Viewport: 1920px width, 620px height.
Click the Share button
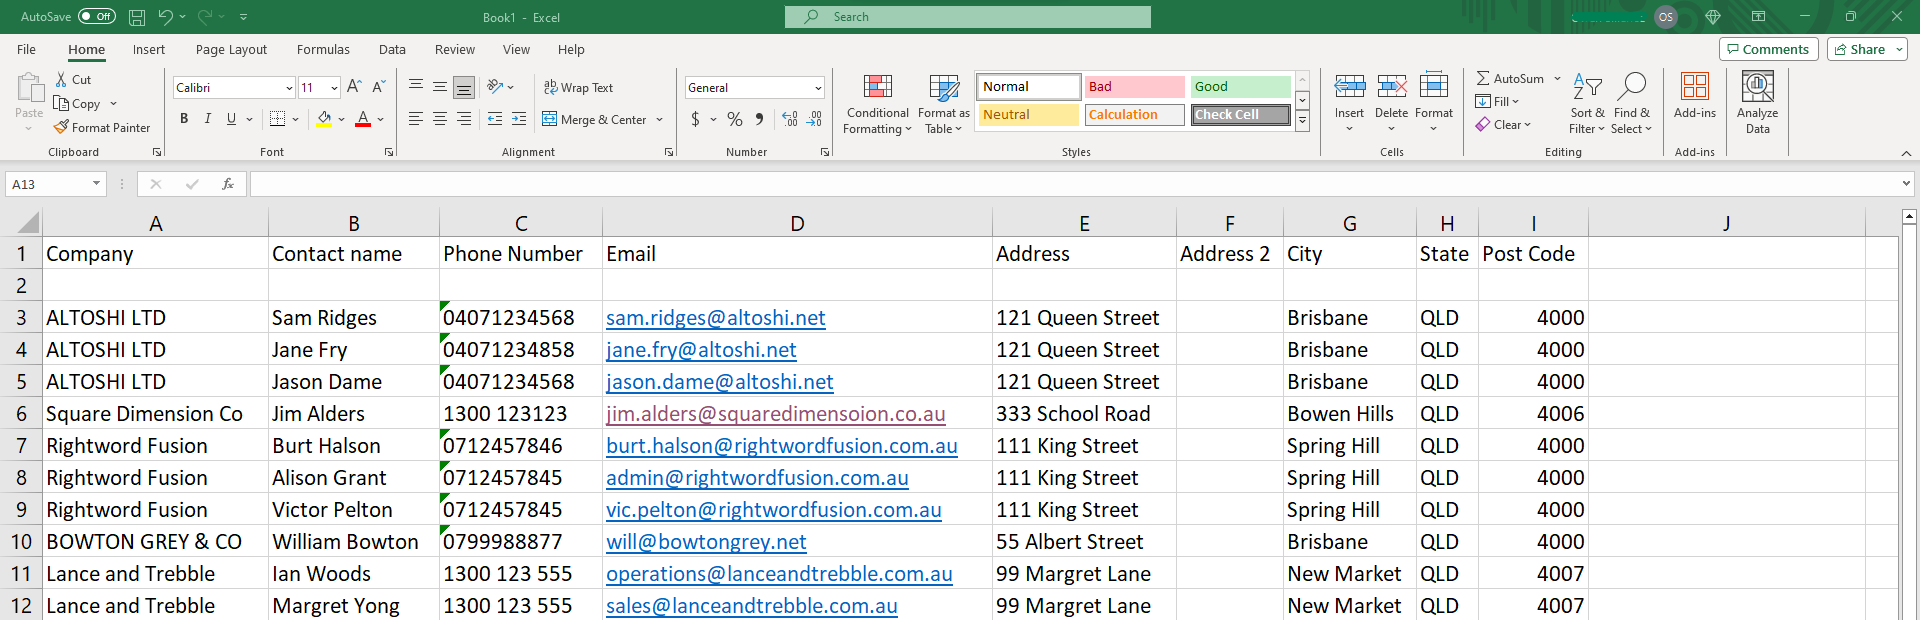pyautogui.click(x=1867, y=49)
